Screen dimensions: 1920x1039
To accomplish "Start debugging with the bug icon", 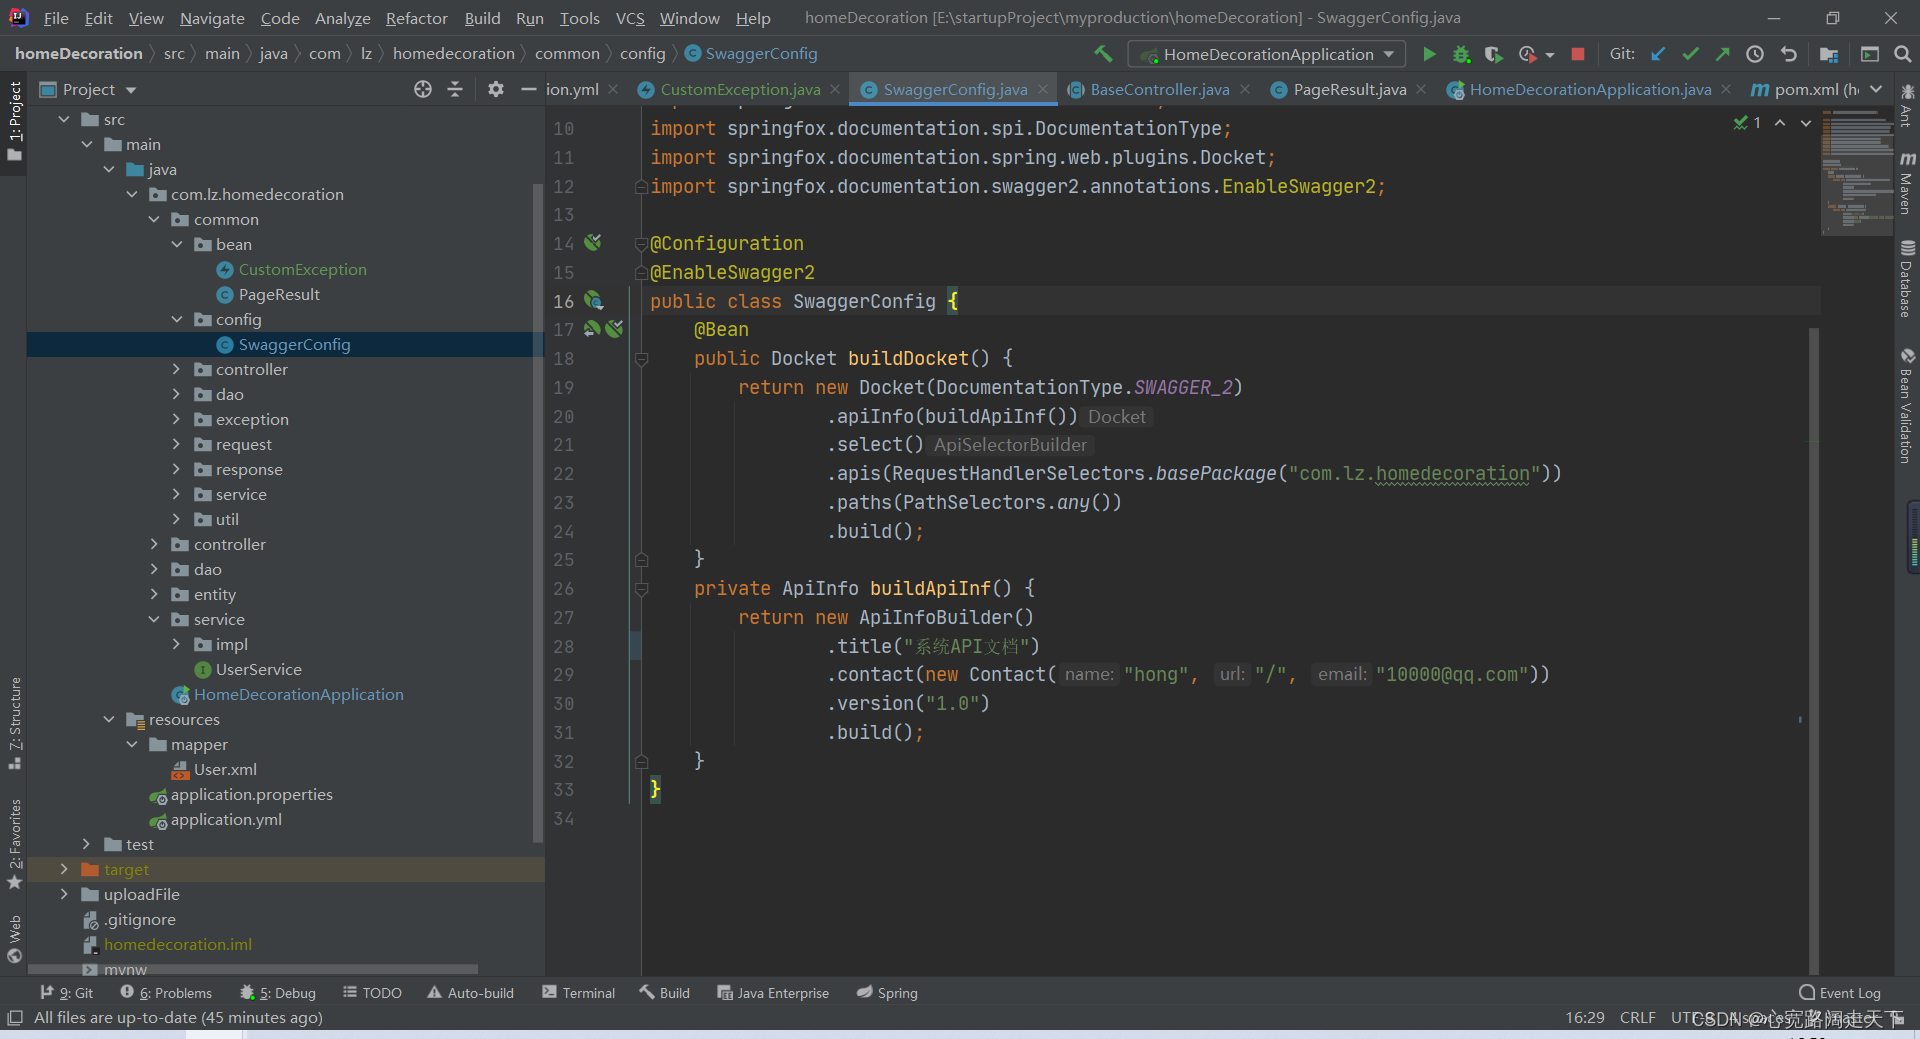I will [x=1461, y=54].
